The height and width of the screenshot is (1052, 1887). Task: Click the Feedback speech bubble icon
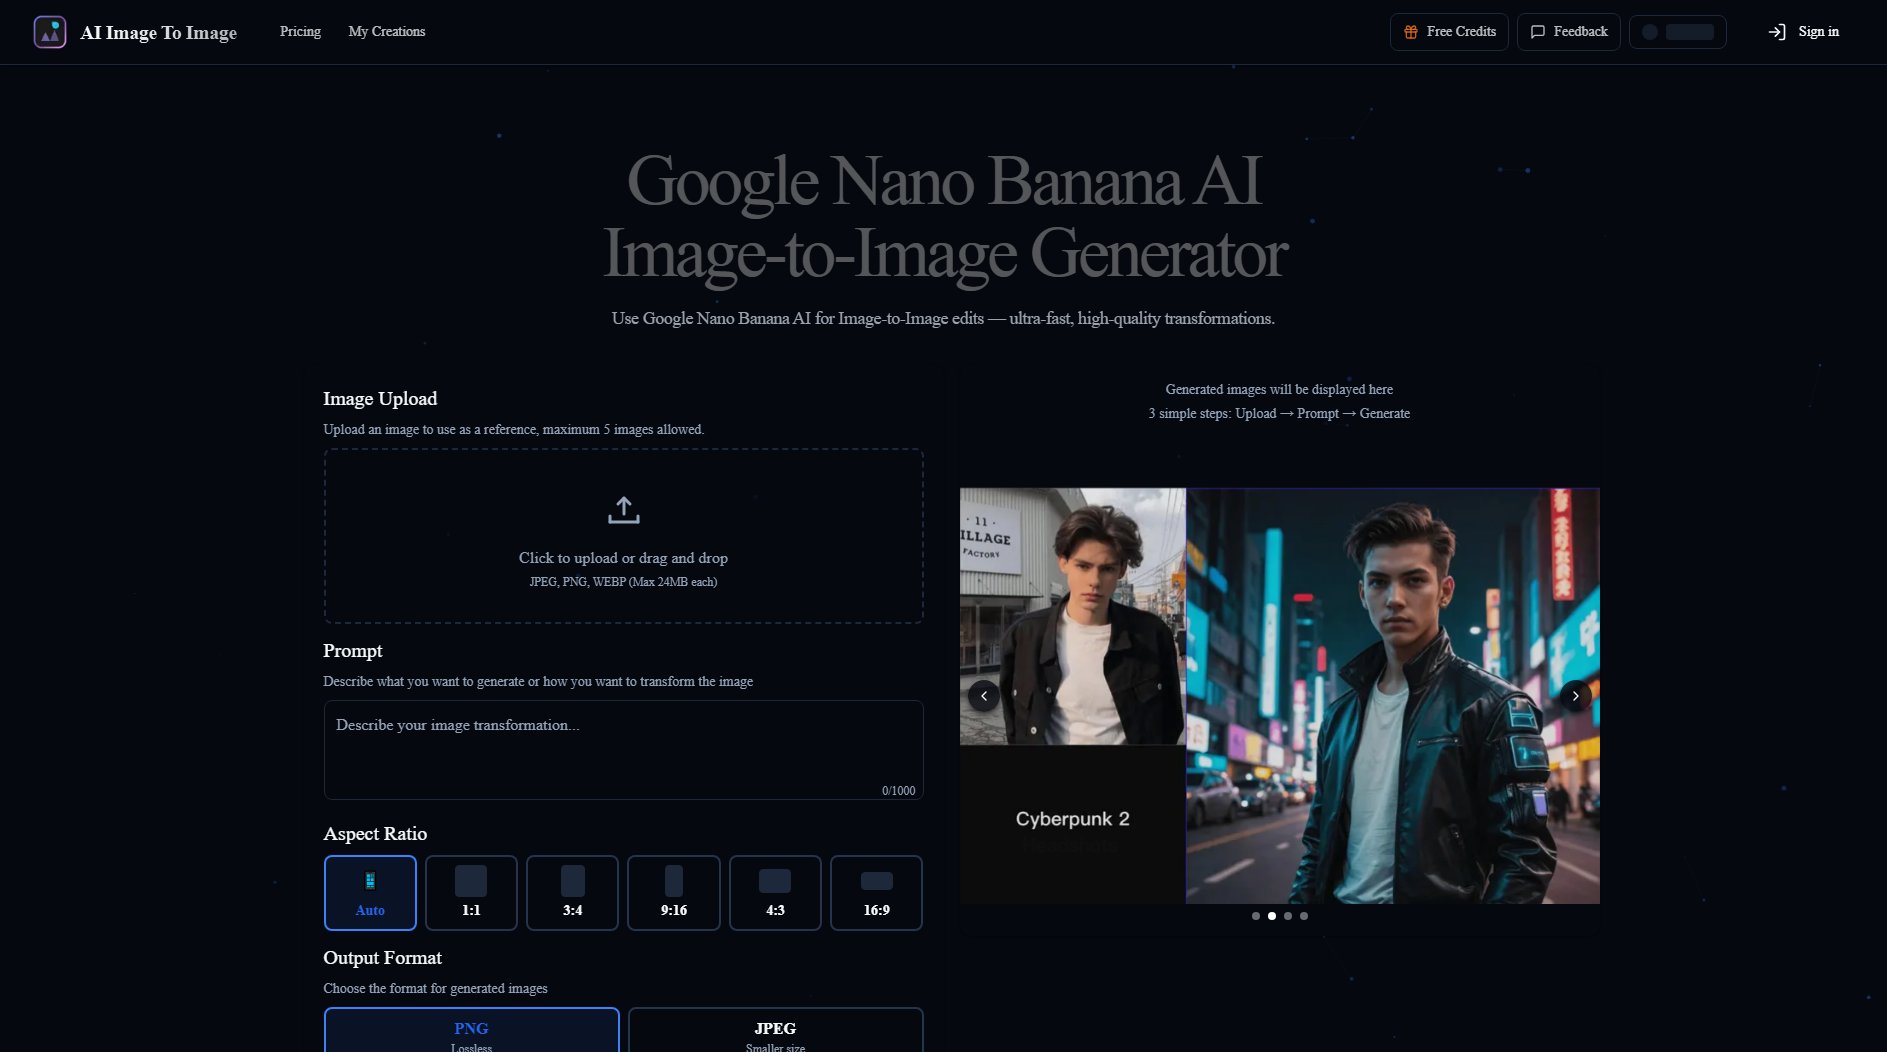click(x=1538, y=32)
